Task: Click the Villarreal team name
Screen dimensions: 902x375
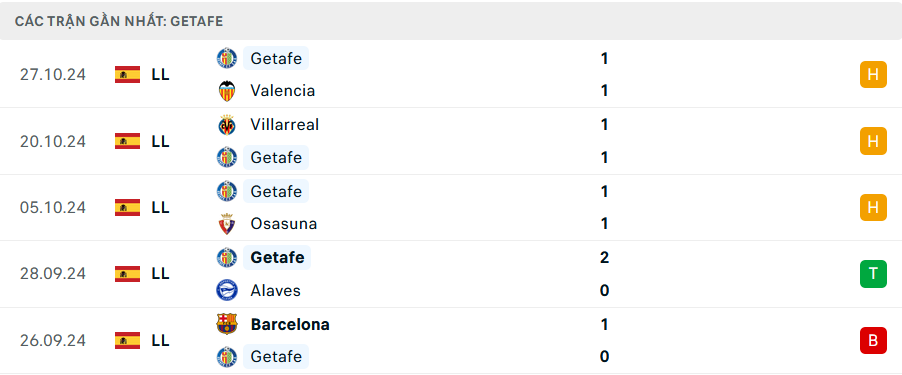Action: (285, 125)
